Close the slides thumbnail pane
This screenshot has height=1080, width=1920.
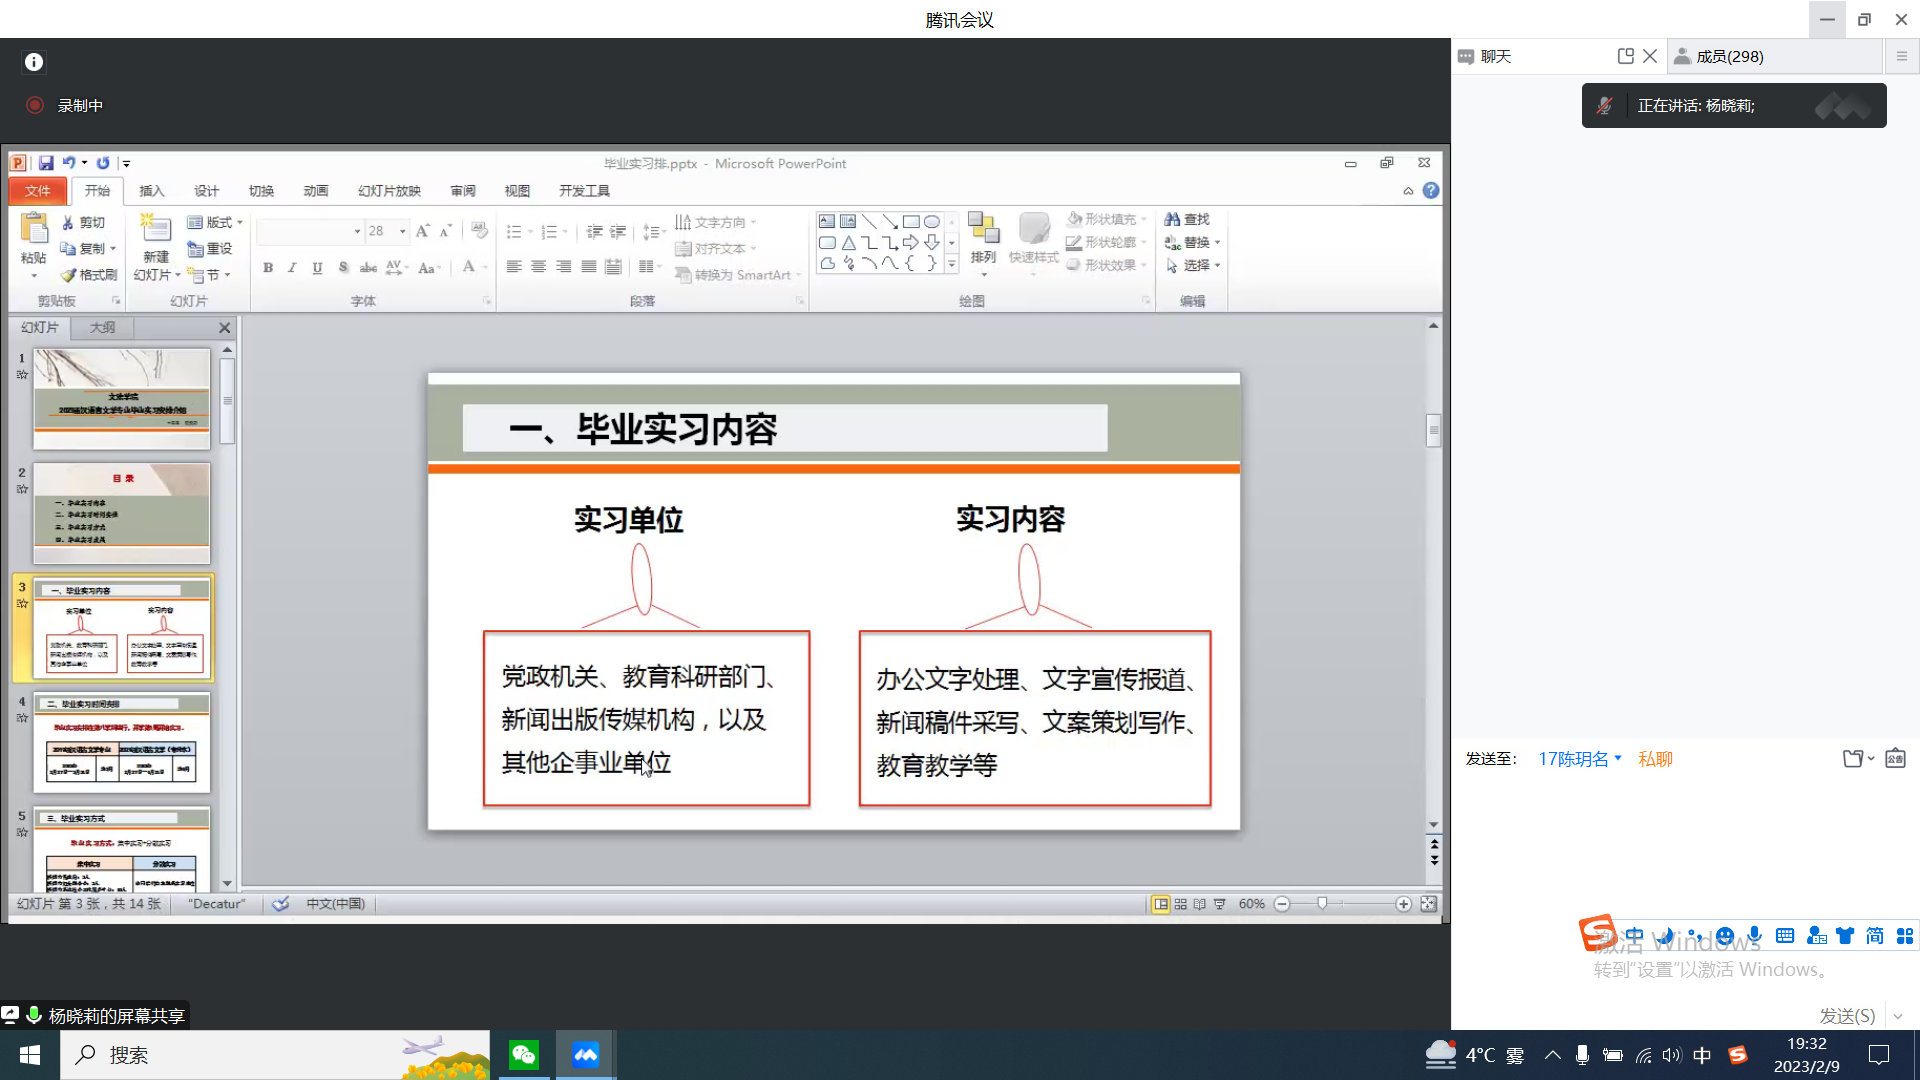coord(225,328)
